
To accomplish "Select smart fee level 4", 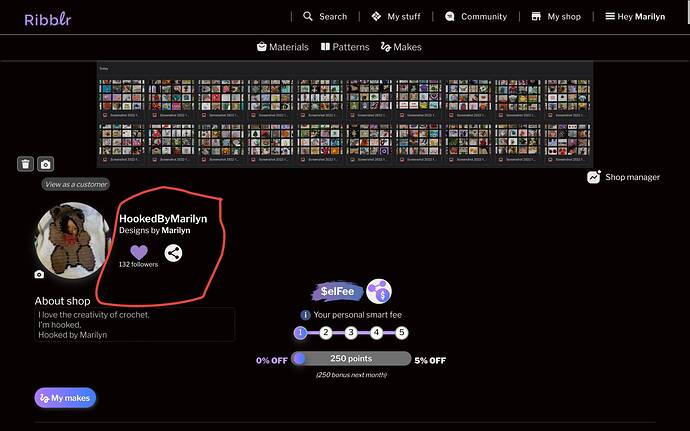I will click(376, 332).
